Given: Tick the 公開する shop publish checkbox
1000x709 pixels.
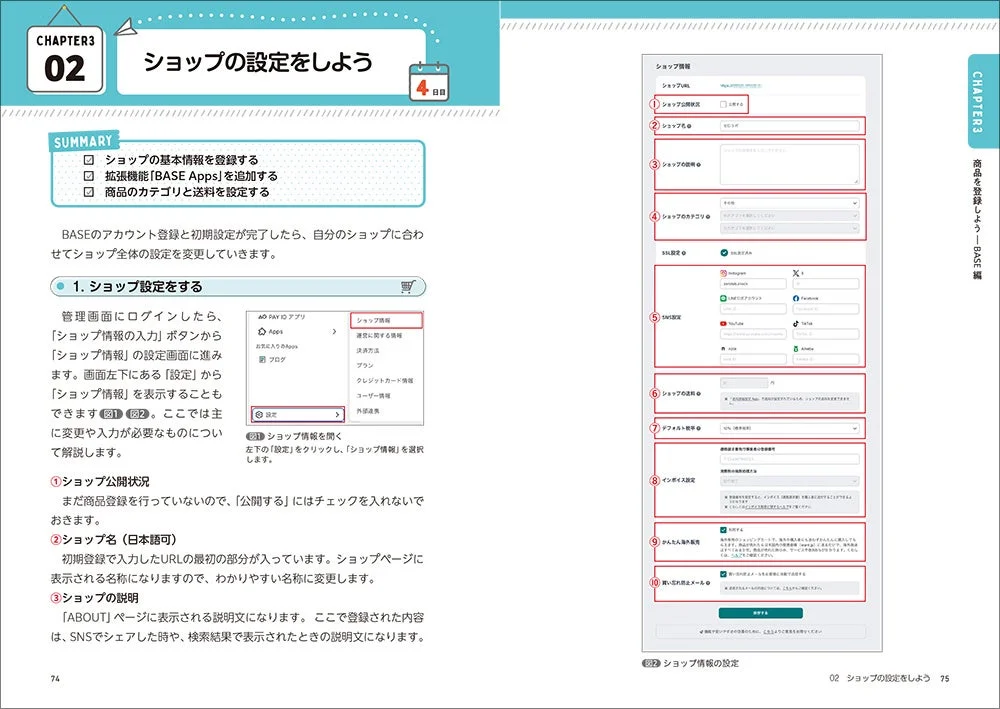Looking at the screenshot, I should coord(723,104).
